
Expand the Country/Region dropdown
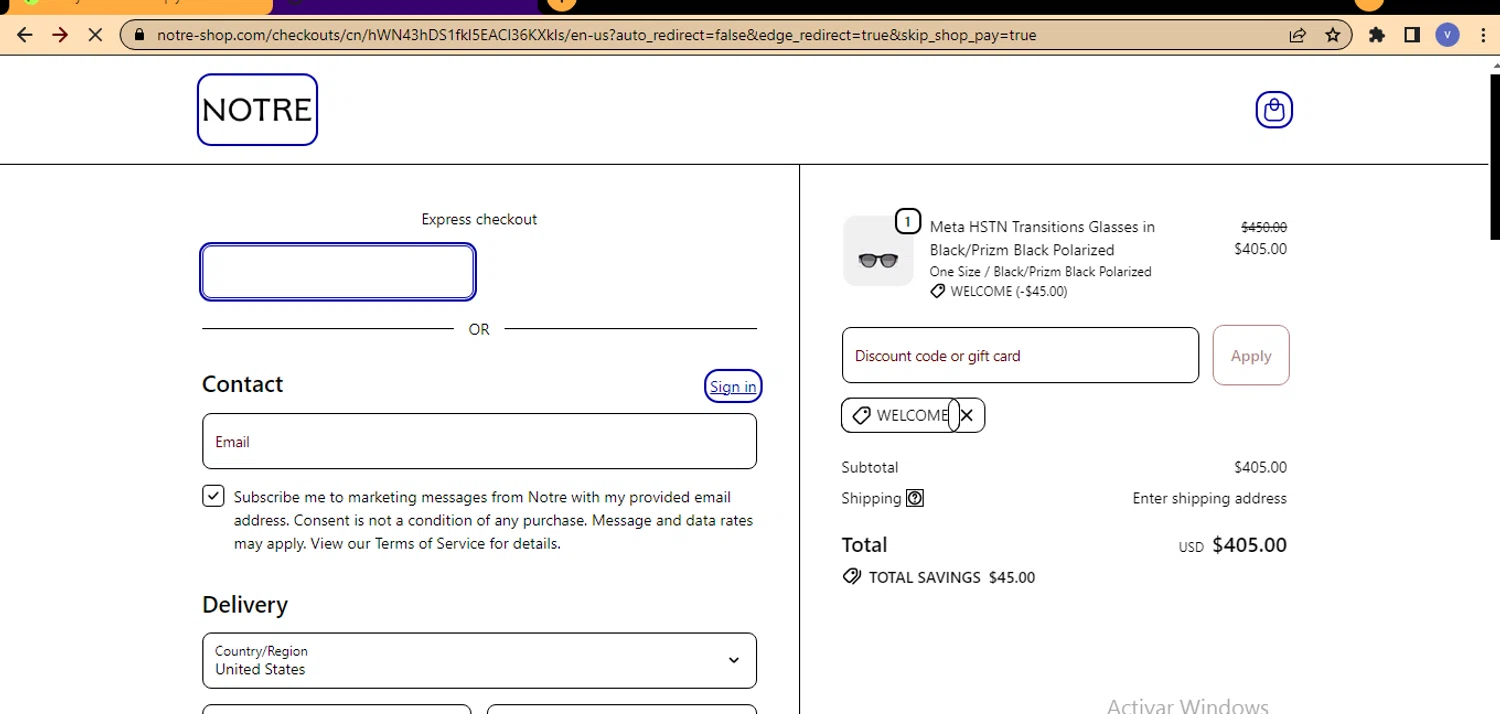[479, 660]
